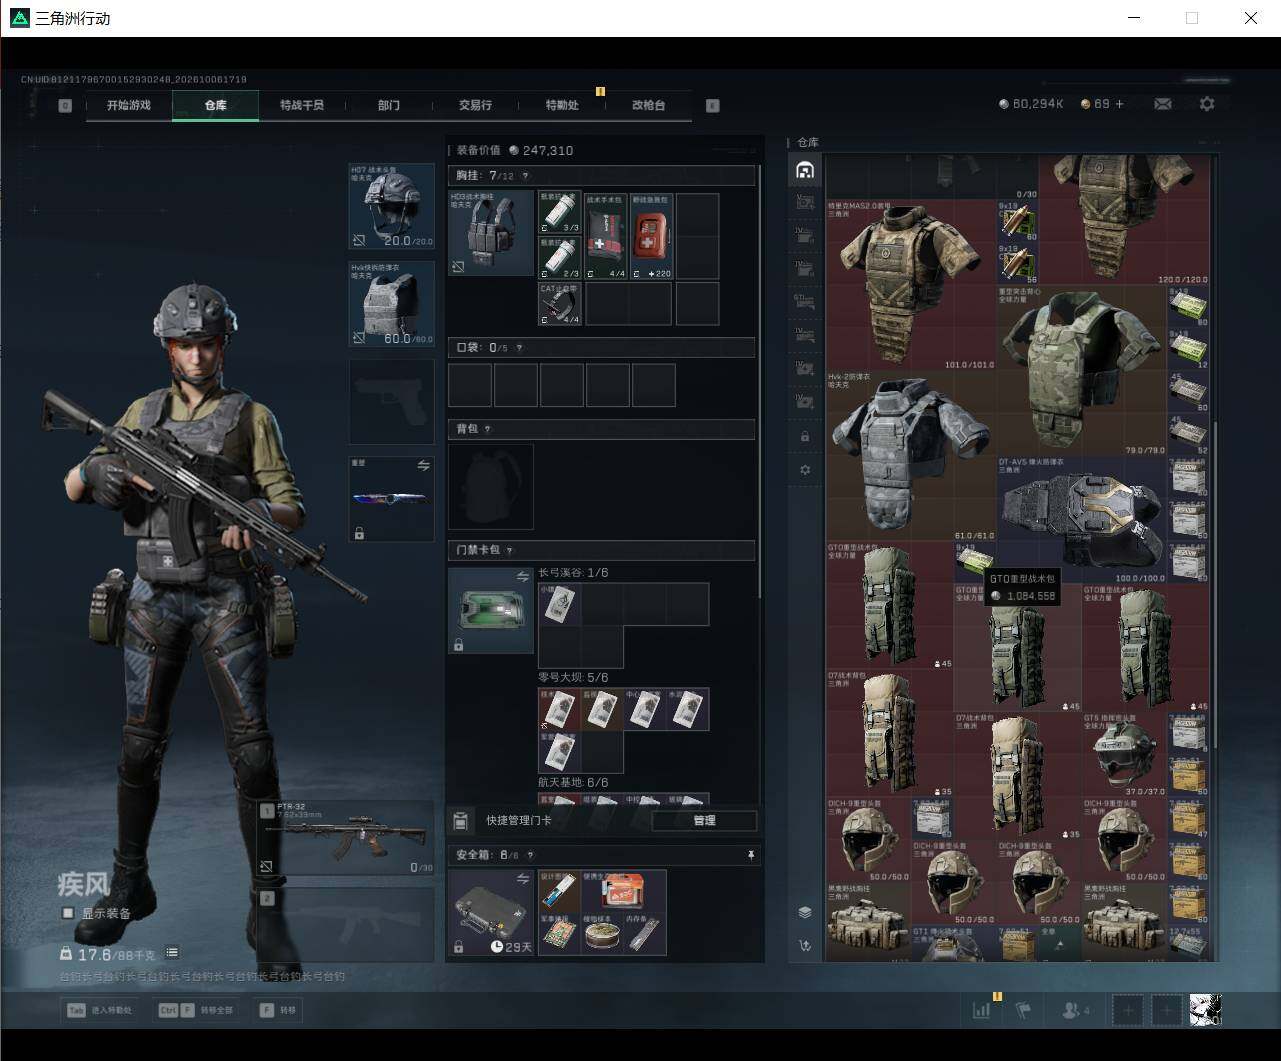Select the red field first-aid kit in chest rig
1281x1061 pixels.
pyautogui.click(x=651, y=236)
